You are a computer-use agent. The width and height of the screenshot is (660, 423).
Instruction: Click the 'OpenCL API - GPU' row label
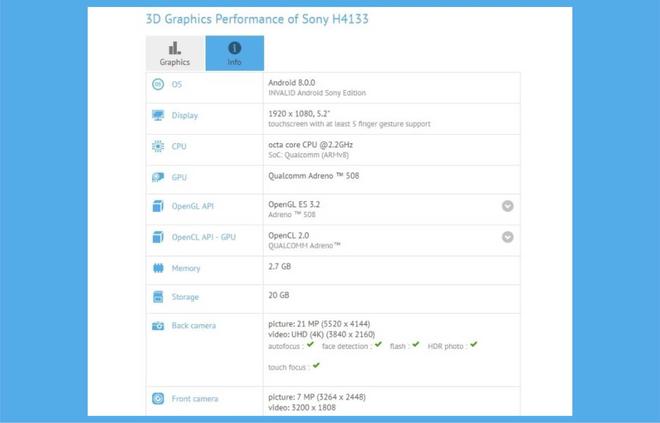pos(204,237)
